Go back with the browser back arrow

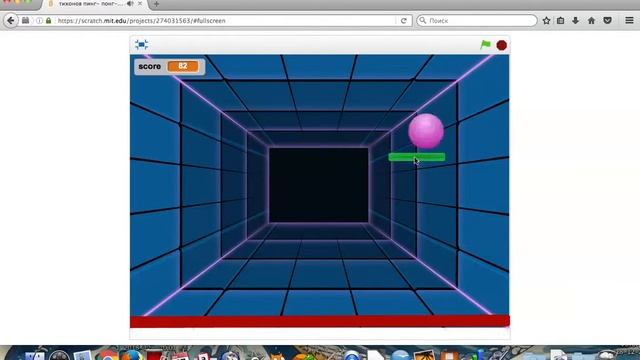coord(11,20)
